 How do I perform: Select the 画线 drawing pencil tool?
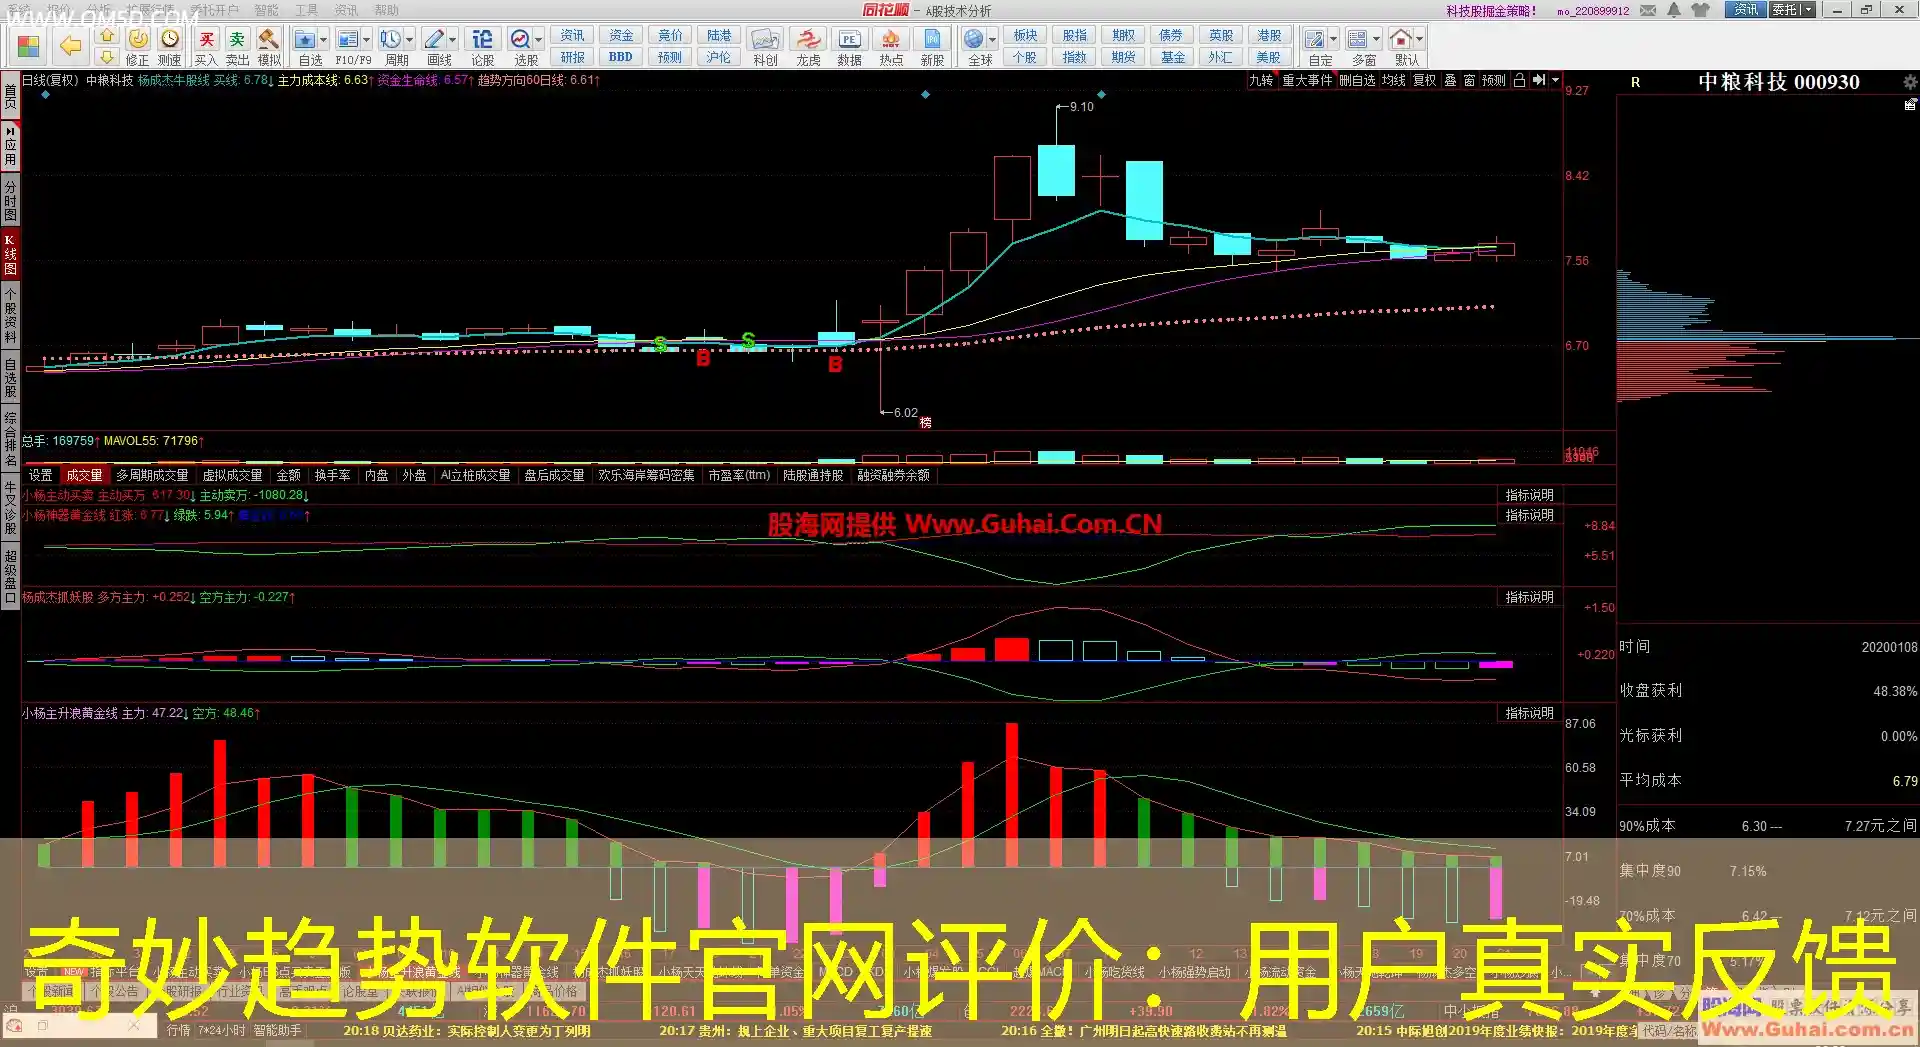click(434, 40)
